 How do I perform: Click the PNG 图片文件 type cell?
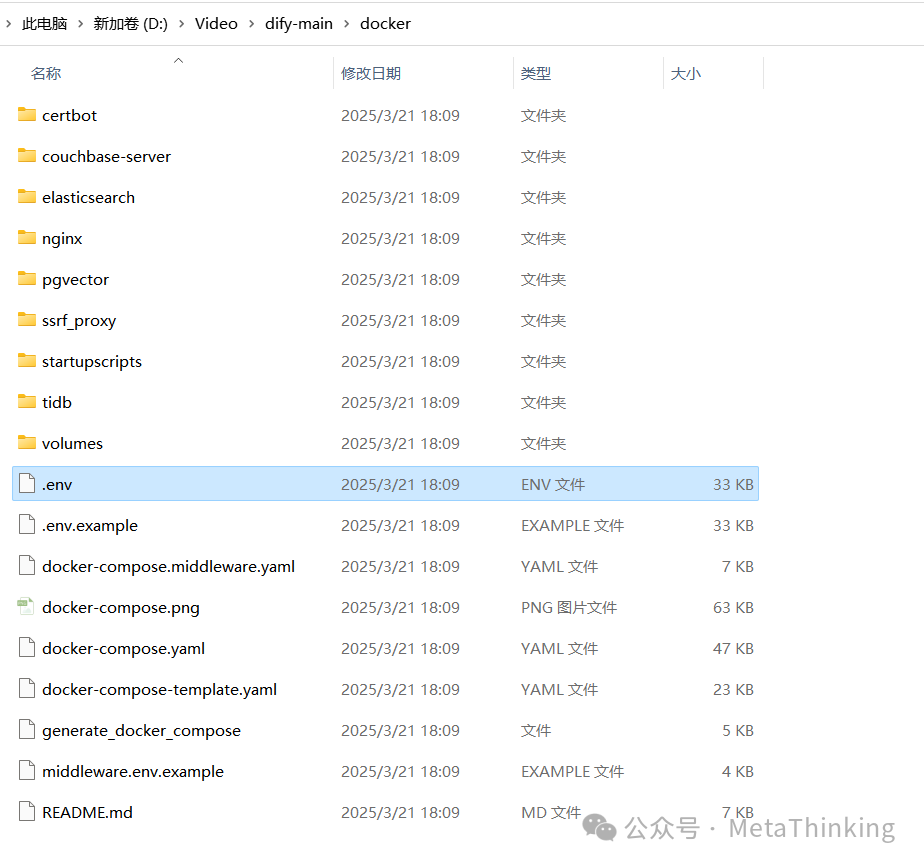(x=569, y=608)
